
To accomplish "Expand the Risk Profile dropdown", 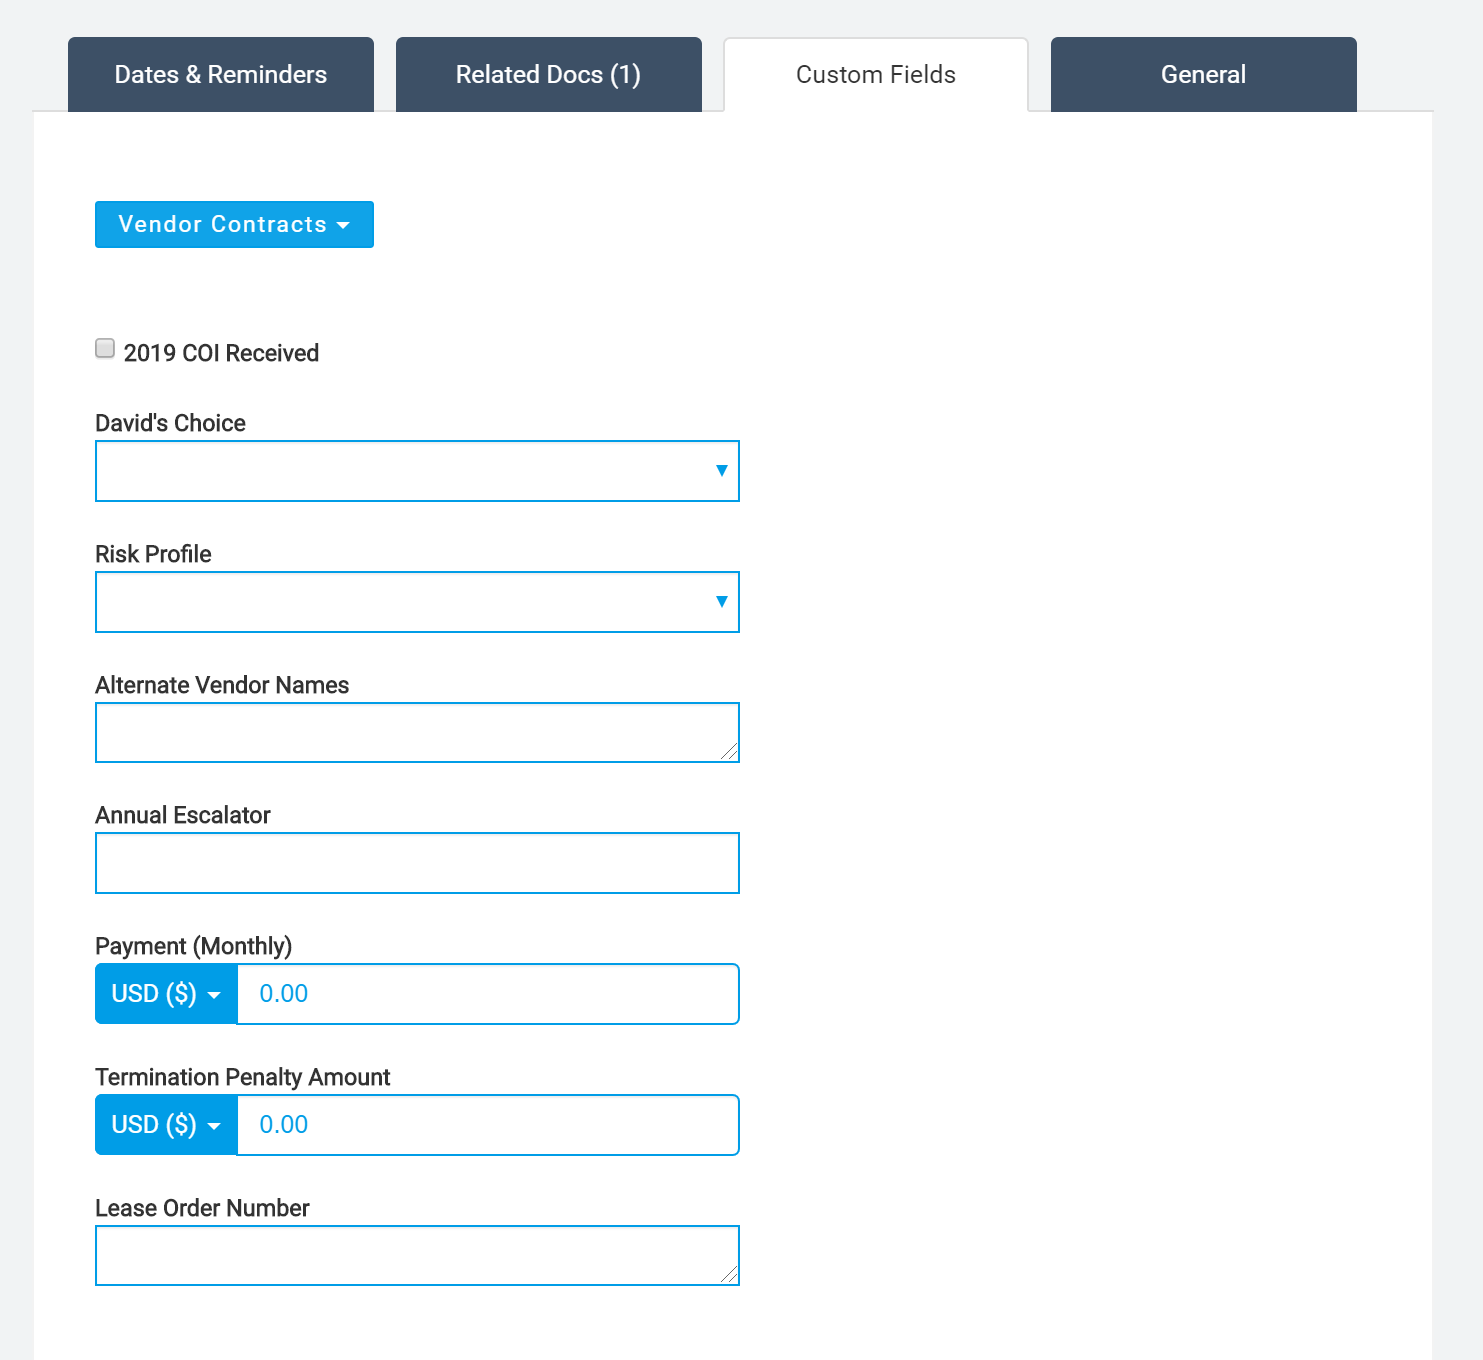I will tap(417, 602).
